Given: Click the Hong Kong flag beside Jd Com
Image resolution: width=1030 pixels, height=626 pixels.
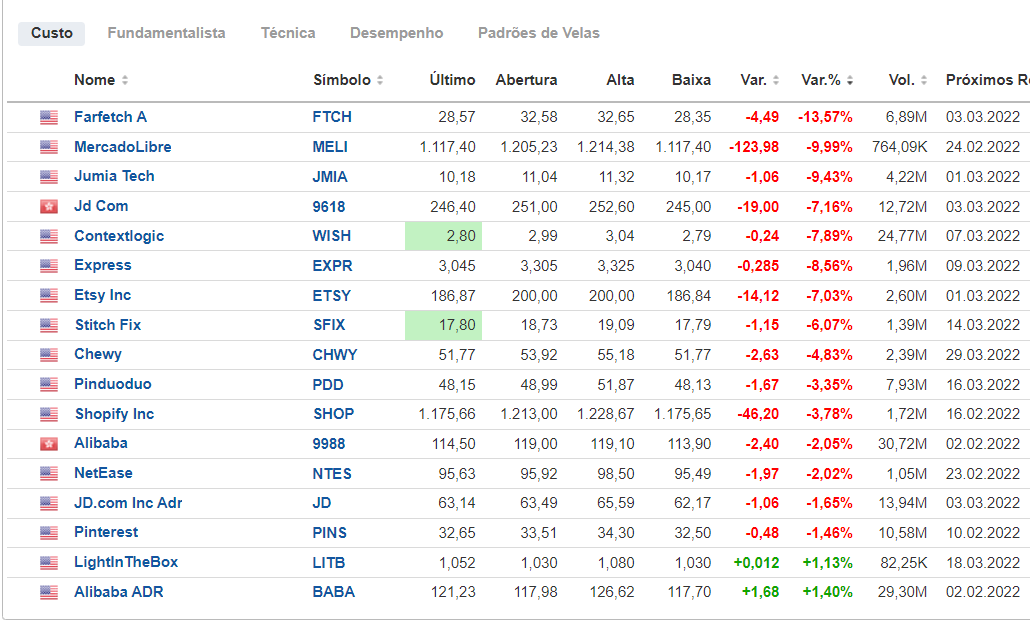Looking at the screenshot, I should pos(49,207).
